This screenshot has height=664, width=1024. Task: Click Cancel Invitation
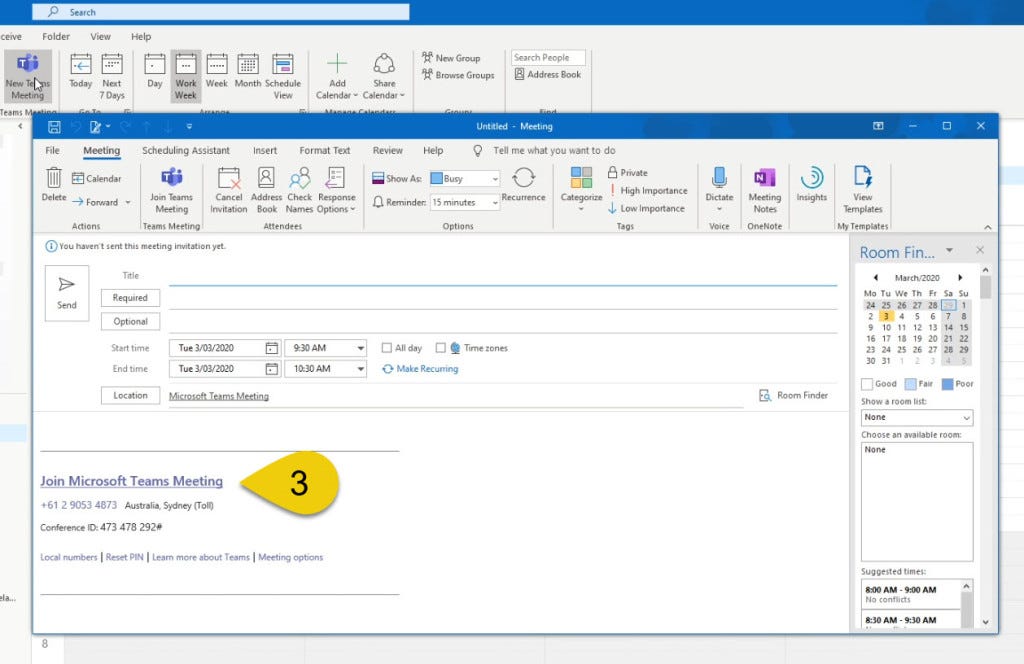point(229,190)
